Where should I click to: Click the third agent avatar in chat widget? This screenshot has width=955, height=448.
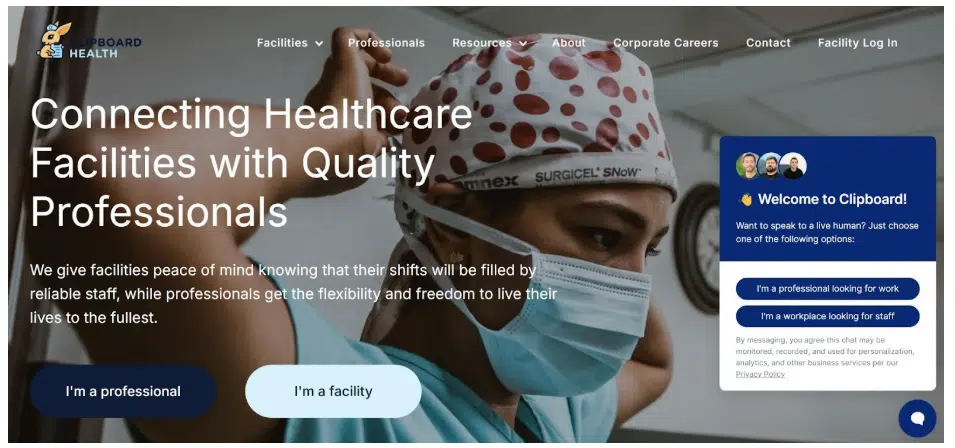pos(793,166)
